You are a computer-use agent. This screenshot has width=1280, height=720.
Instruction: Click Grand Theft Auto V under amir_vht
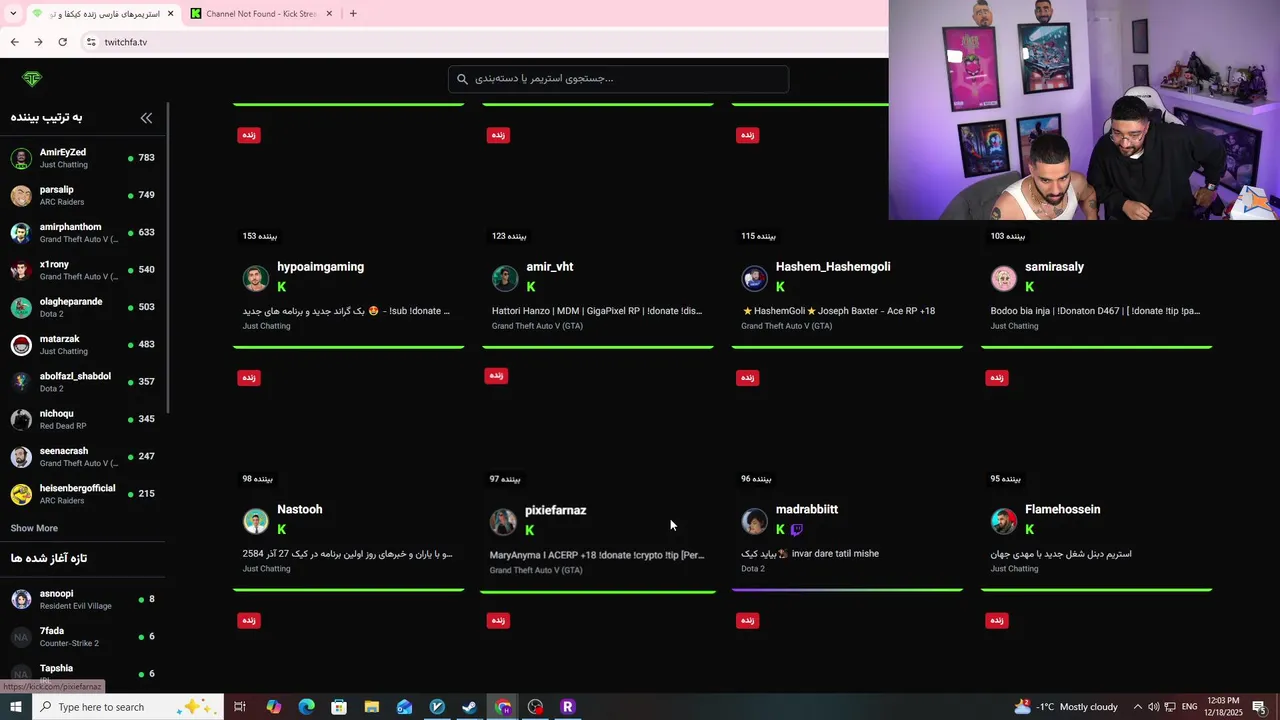click(x=537, y=326)
